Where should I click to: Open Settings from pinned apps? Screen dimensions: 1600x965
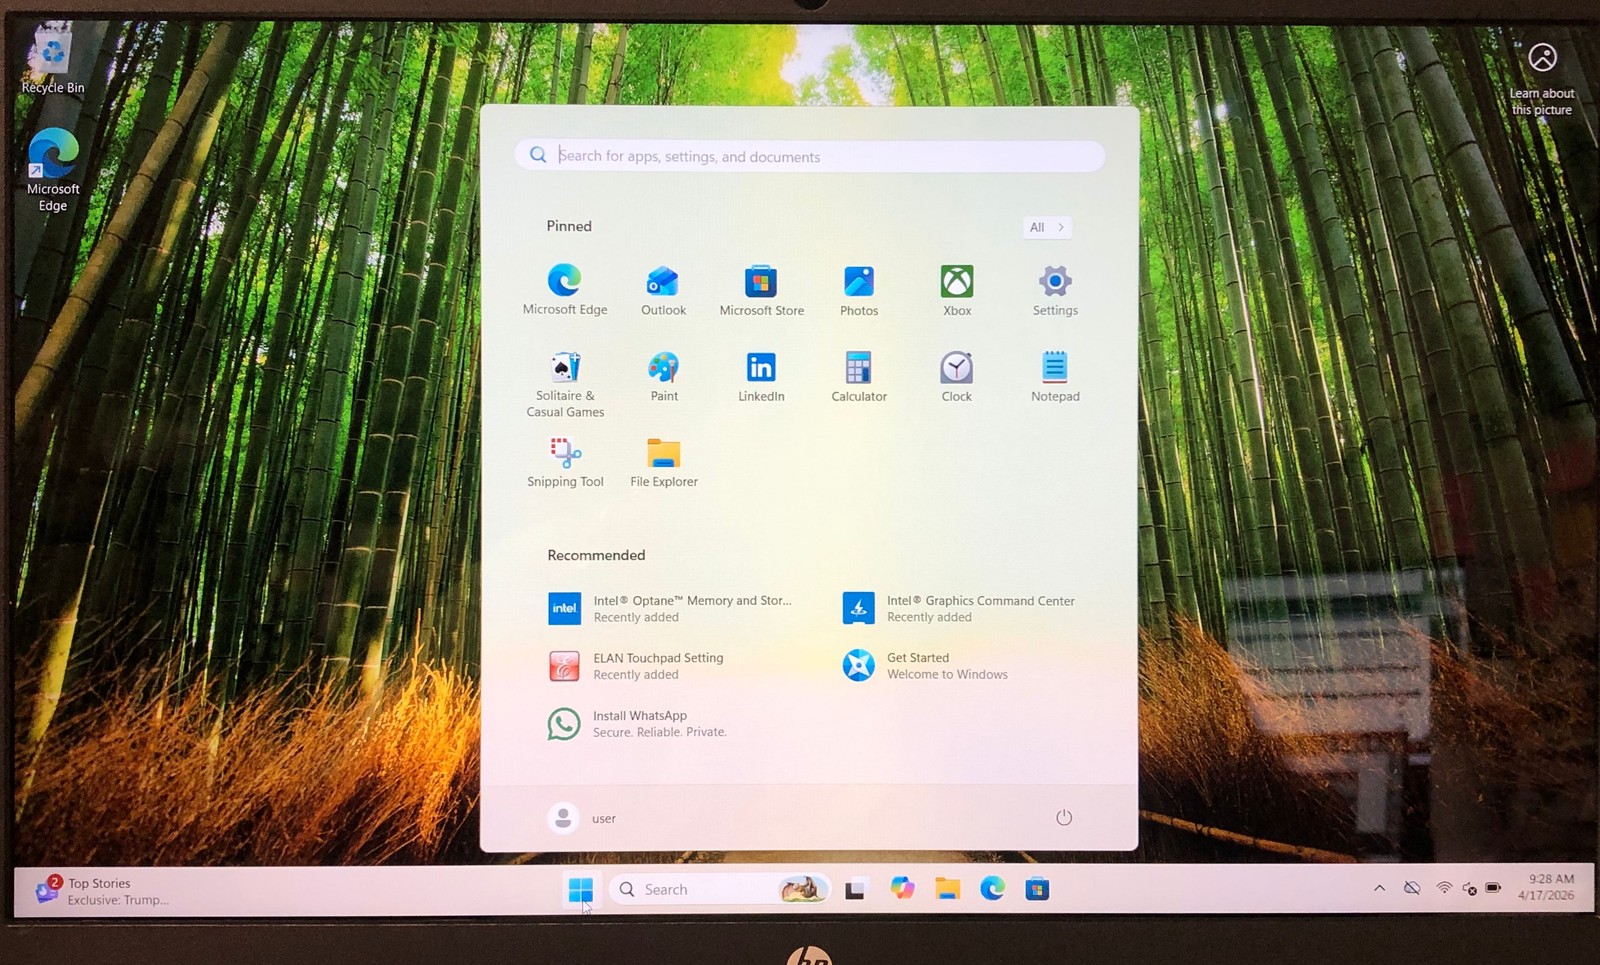[x=1055, y=291]
